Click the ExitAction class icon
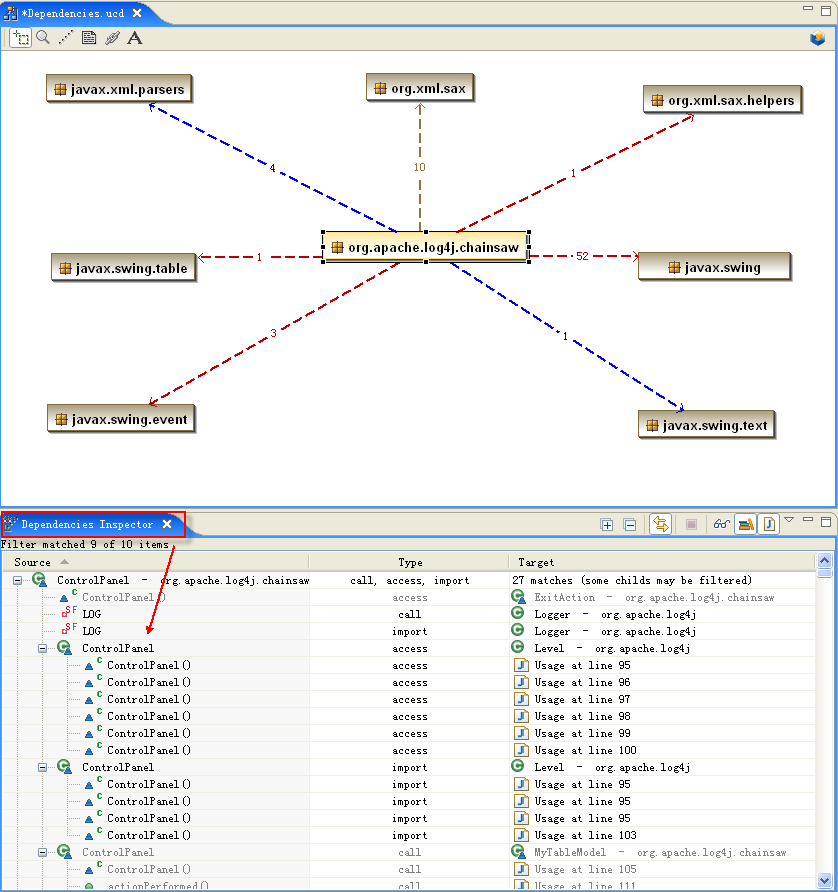 518,597
